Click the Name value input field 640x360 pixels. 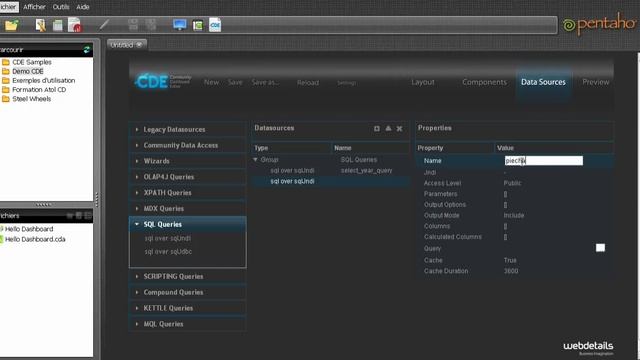coord(544,161)
